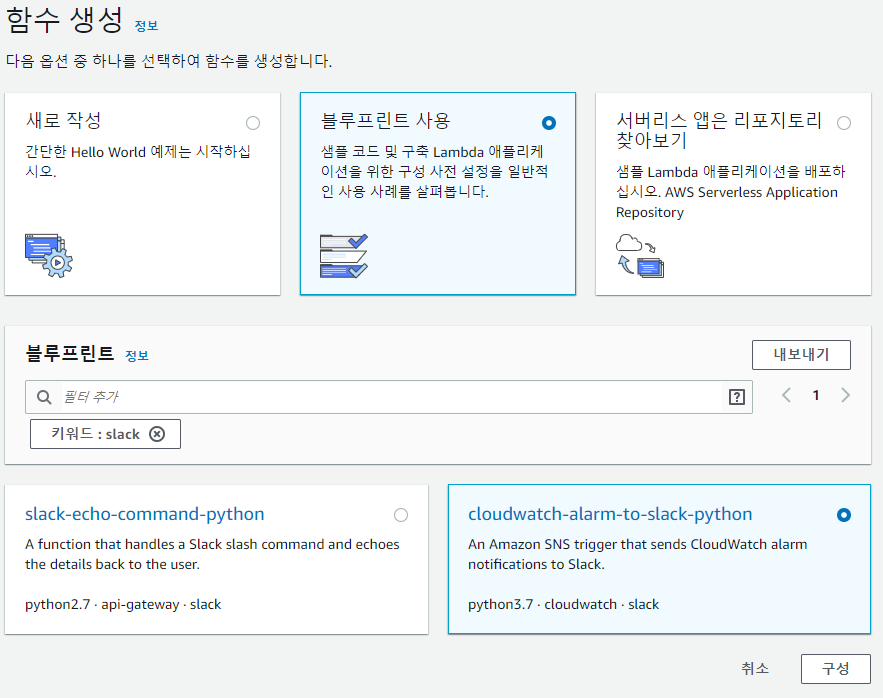Screen dimensions: 883x698
Task: Choose cloudwatch-alarm-to-slack-python radio button
Action: coord(844,515)
